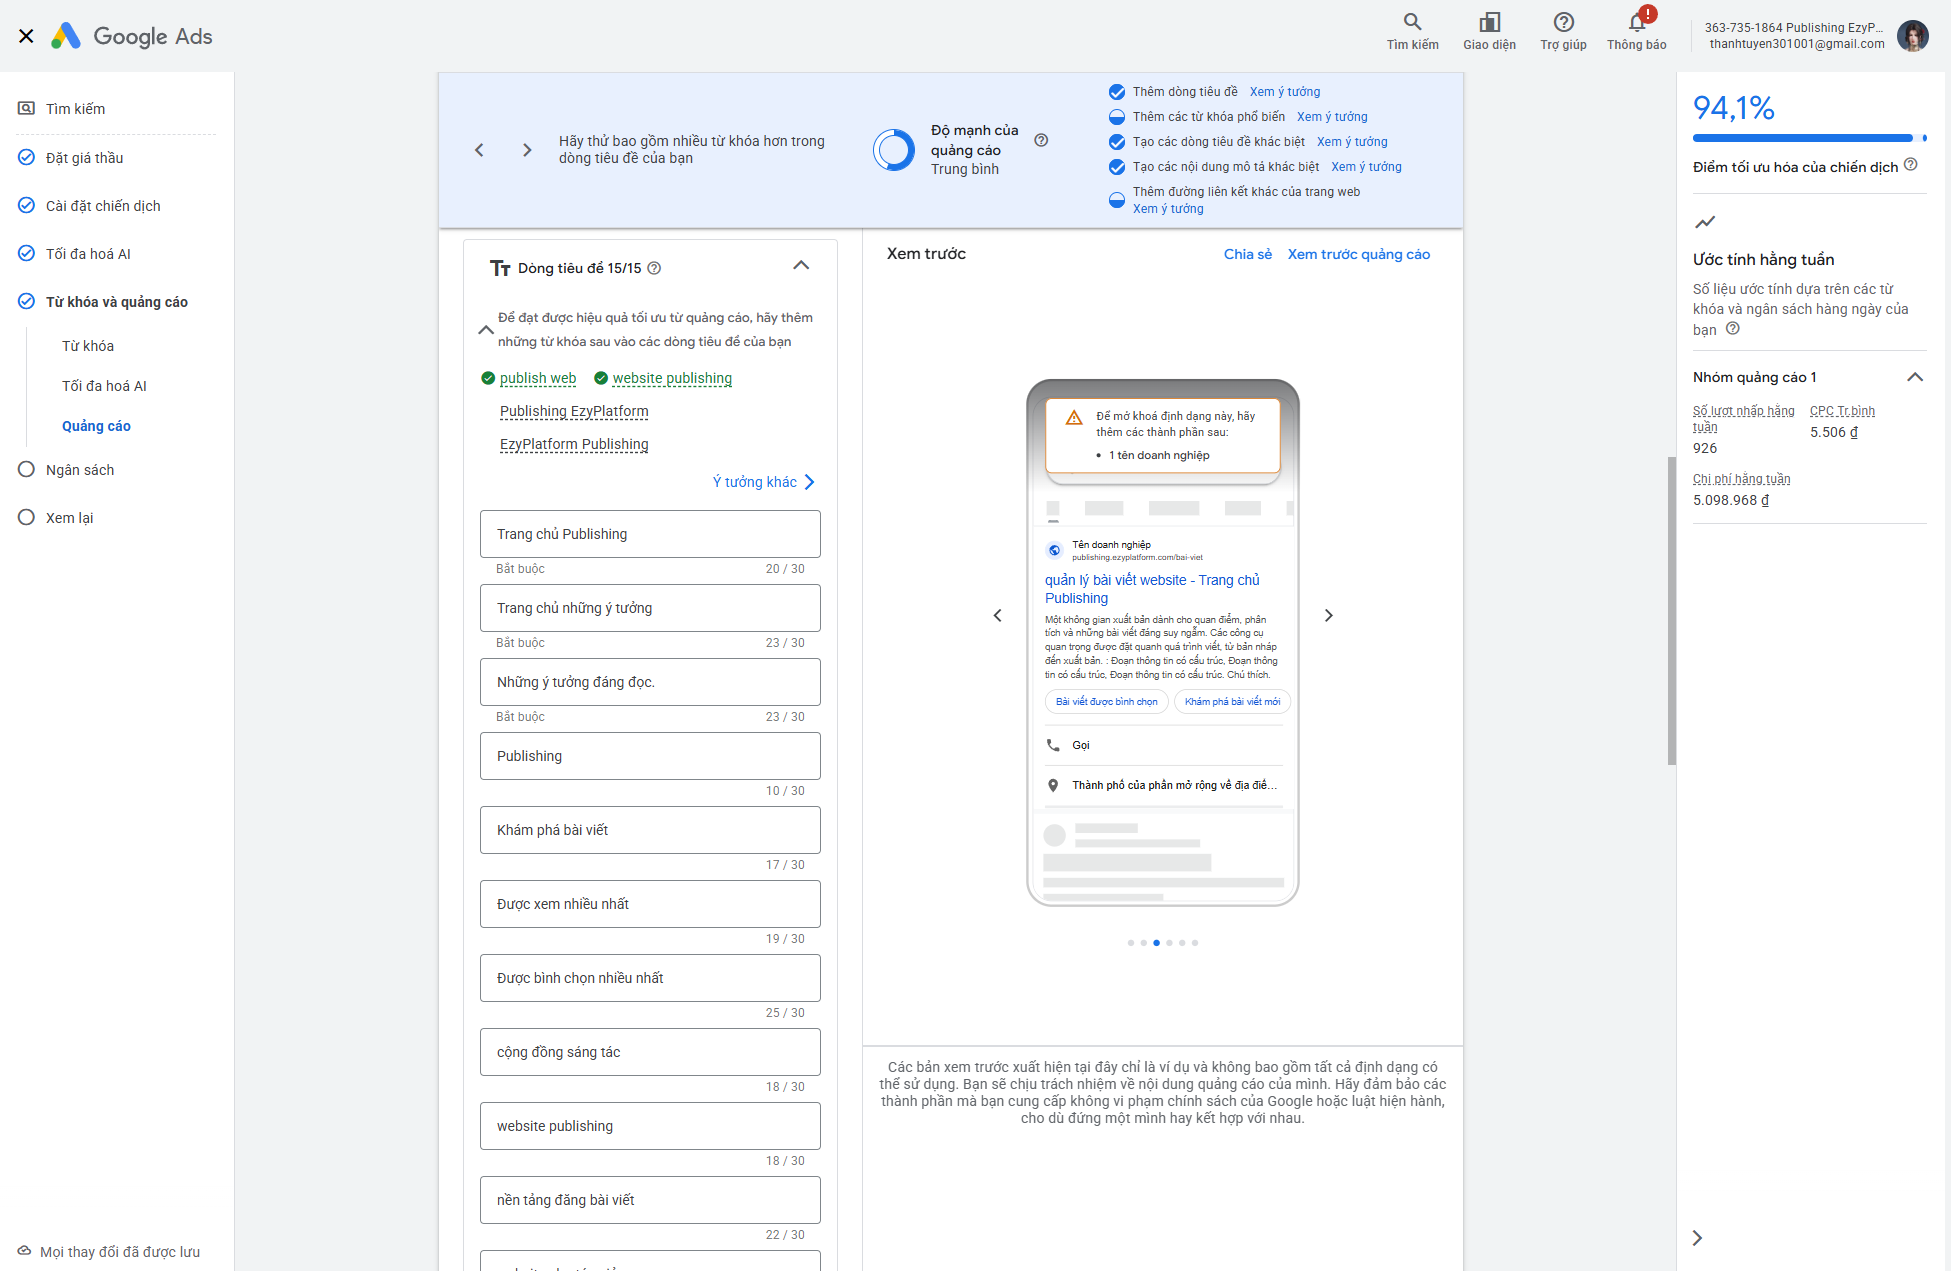1951x1271 pixels.
Task: Edit headline field Khám phá bài viết
Action: click(x=650, y=830)
